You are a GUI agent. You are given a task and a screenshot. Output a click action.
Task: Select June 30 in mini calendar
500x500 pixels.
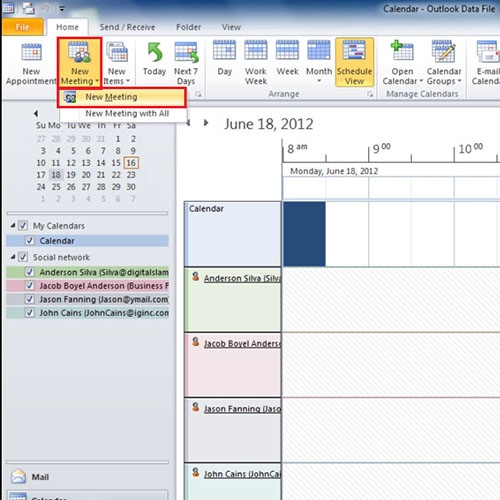(x=131, y=187)
